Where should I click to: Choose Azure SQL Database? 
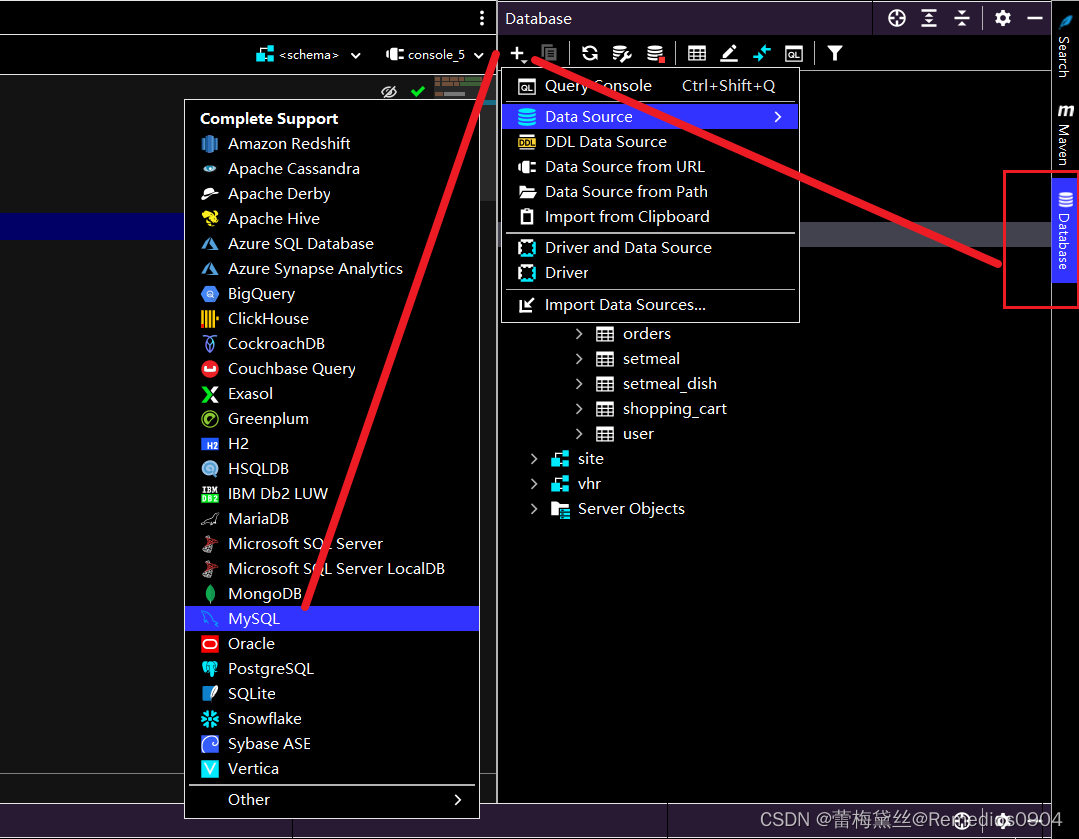click(332, 244)
